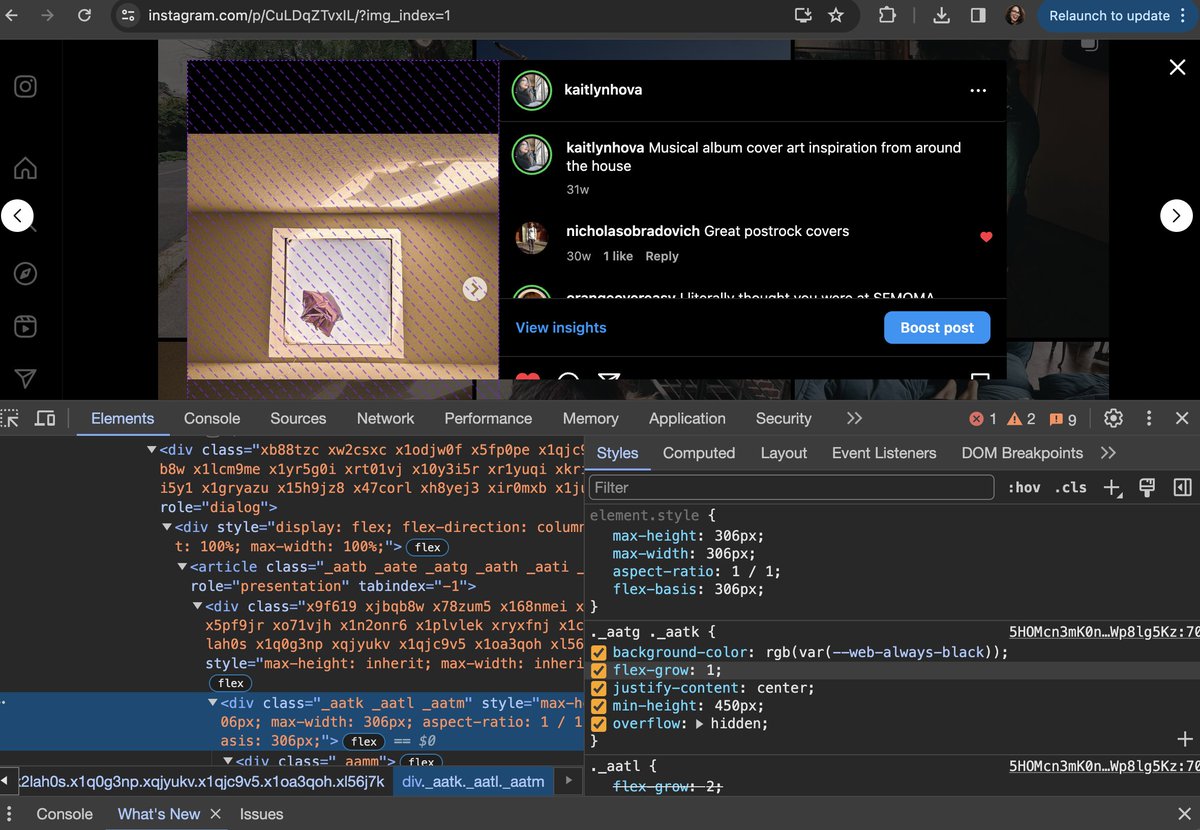Close the Instagram post dialog
This screenshot has height=830, width=1200.
pos(1177,67)
